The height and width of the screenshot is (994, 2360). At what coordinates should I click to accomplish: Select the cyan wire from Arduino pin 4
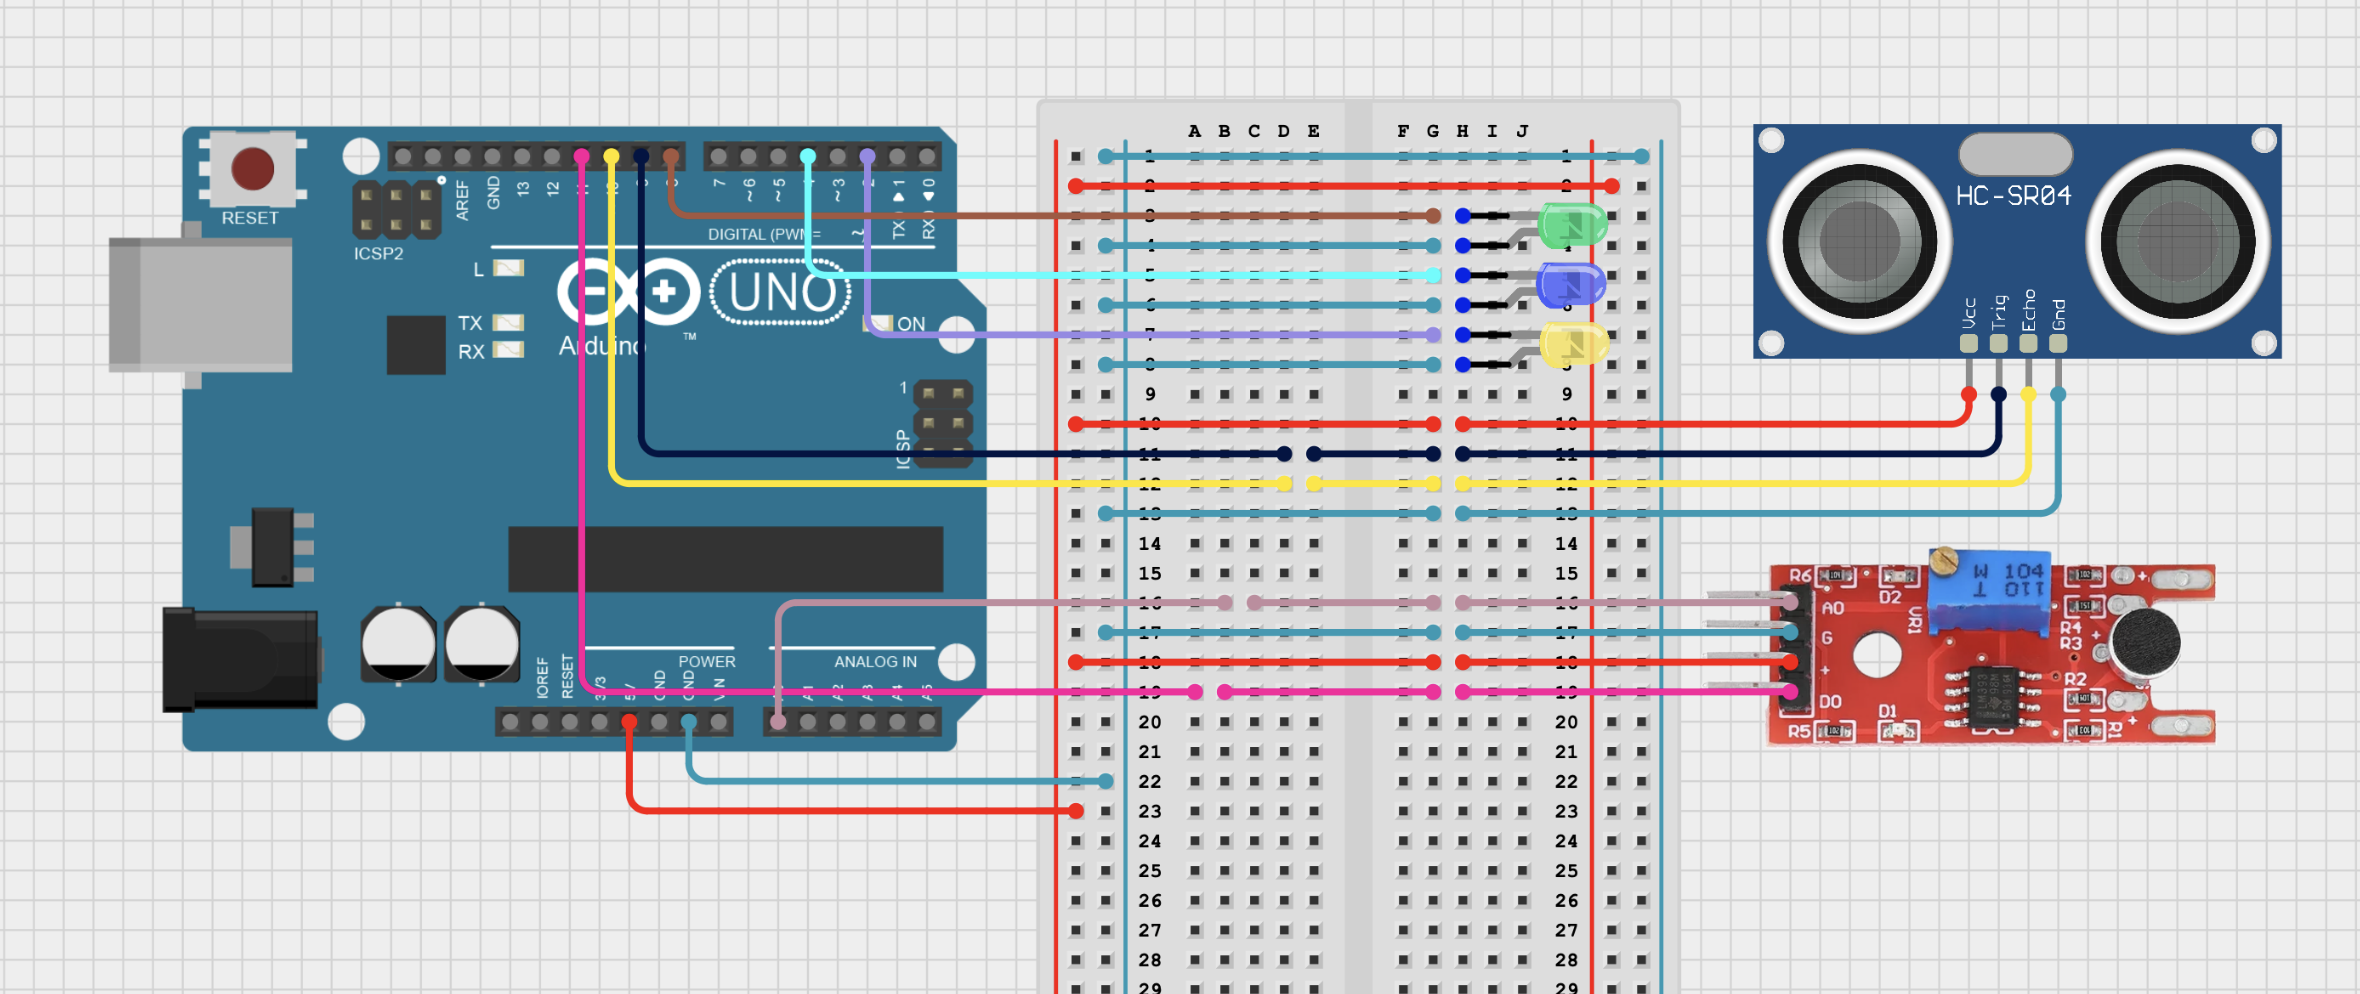point(1120,275)
